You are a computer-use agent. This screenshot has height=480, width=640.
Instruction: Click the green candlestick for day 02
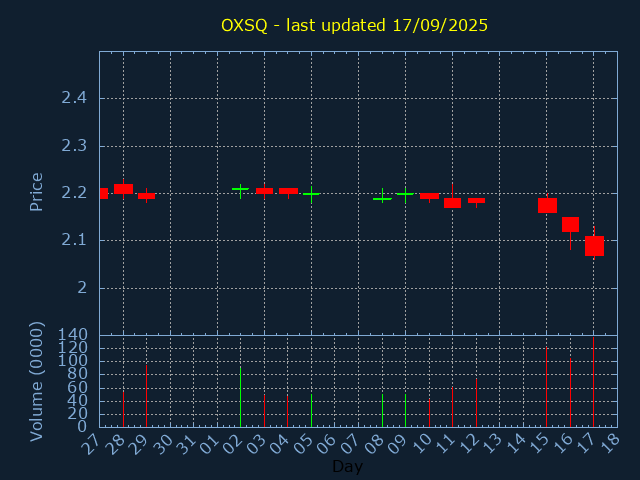(x=240, y=191)
